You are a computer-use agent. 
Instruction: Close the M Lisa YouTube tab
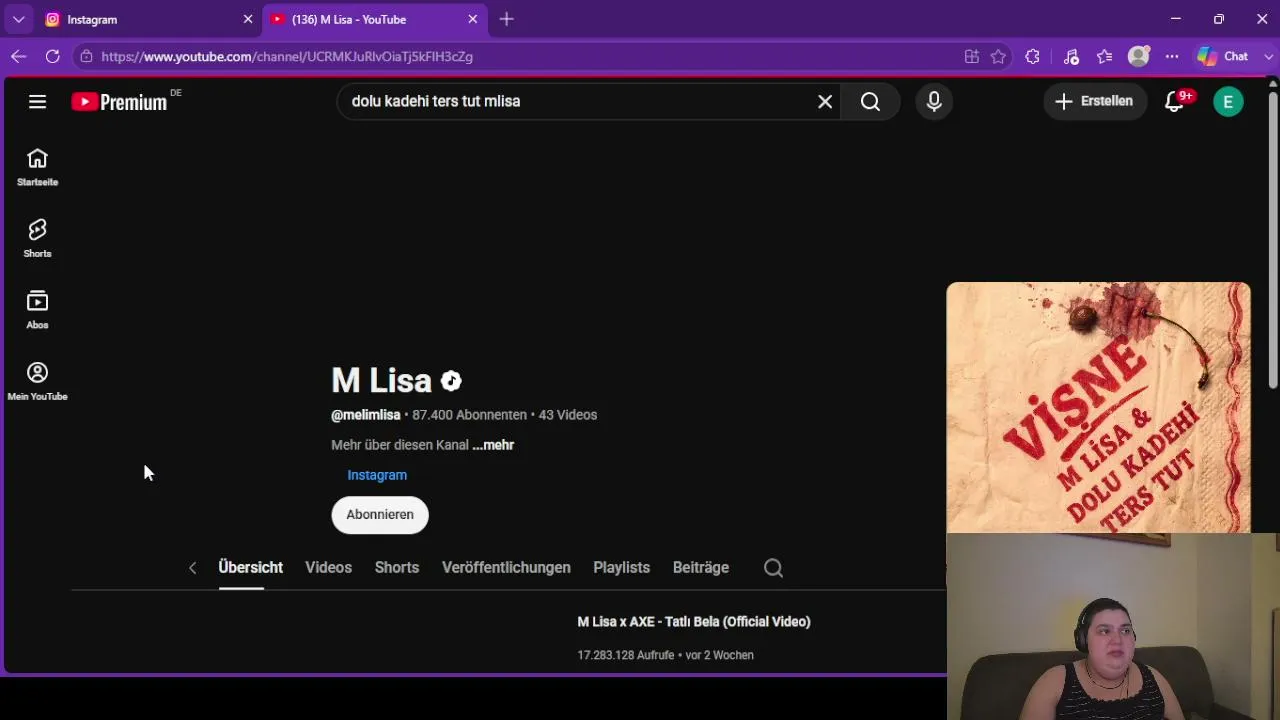click(473, 19)
